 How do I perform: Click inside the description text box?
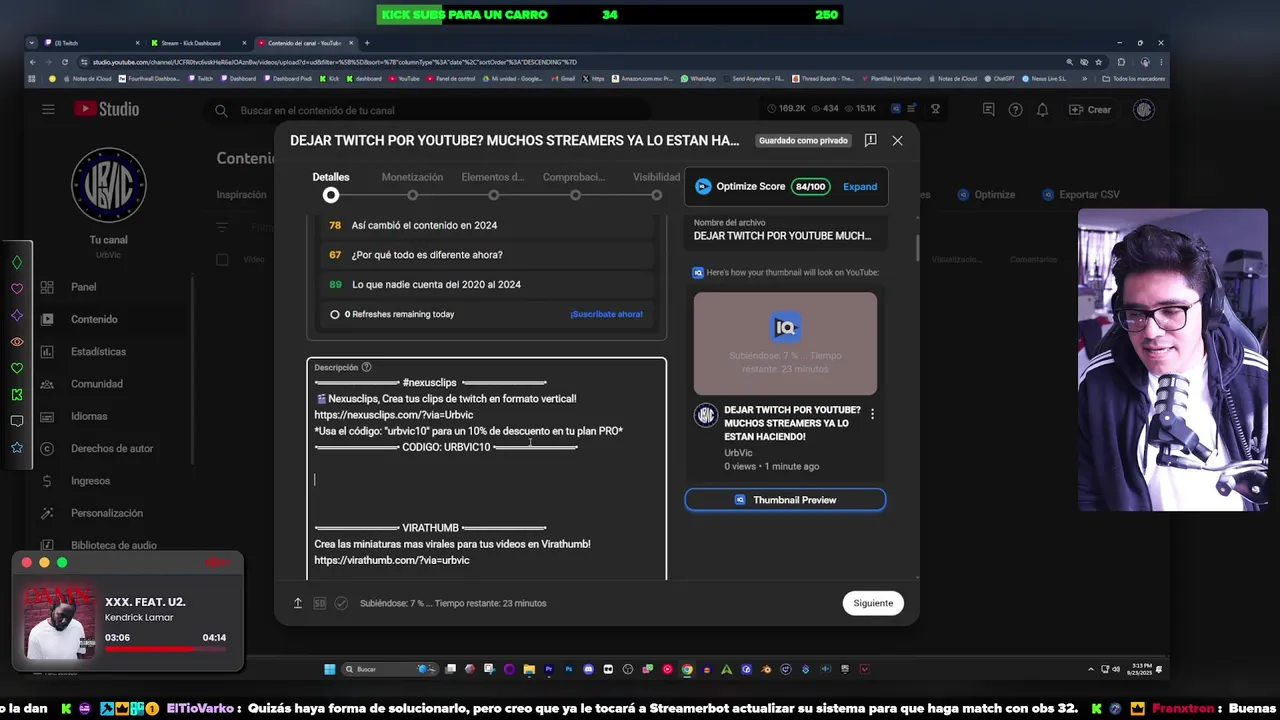[x=486, y=468]
